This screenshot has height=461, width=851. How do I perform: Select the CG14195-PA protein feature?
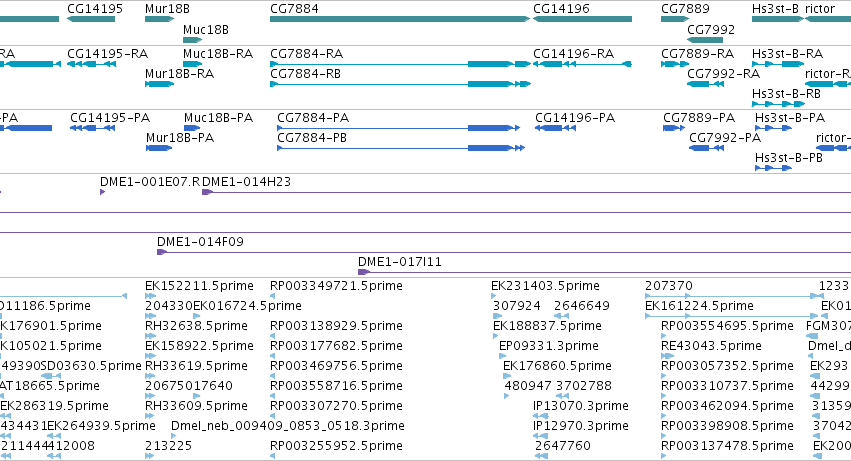pos(93,128)
